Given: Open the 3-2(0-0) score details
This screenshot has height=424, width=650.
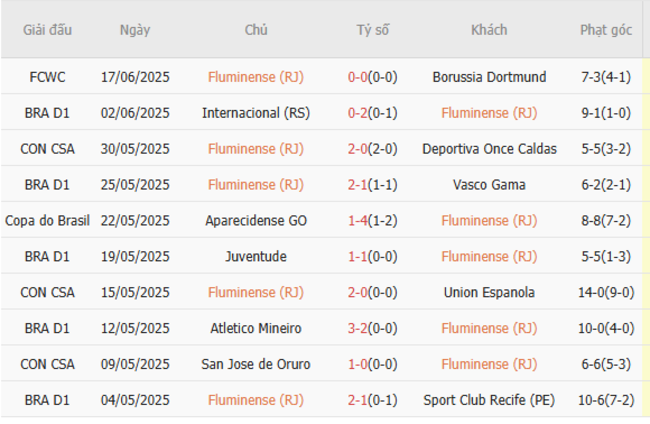Looking at the screenshot, I should click(x=373, y=328).
